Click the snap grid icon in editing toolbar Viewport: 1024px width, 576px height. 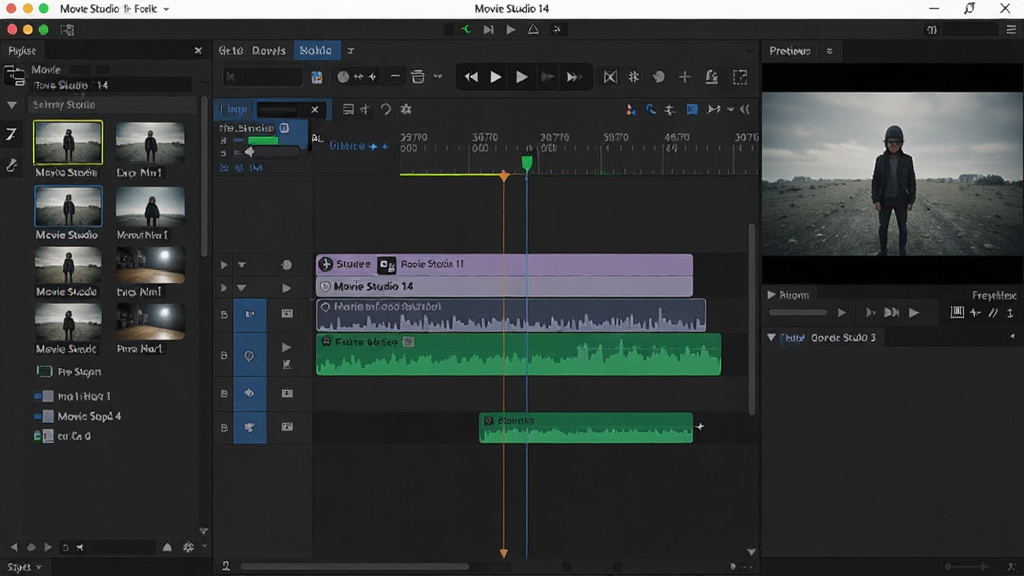(x=633, y=77)
